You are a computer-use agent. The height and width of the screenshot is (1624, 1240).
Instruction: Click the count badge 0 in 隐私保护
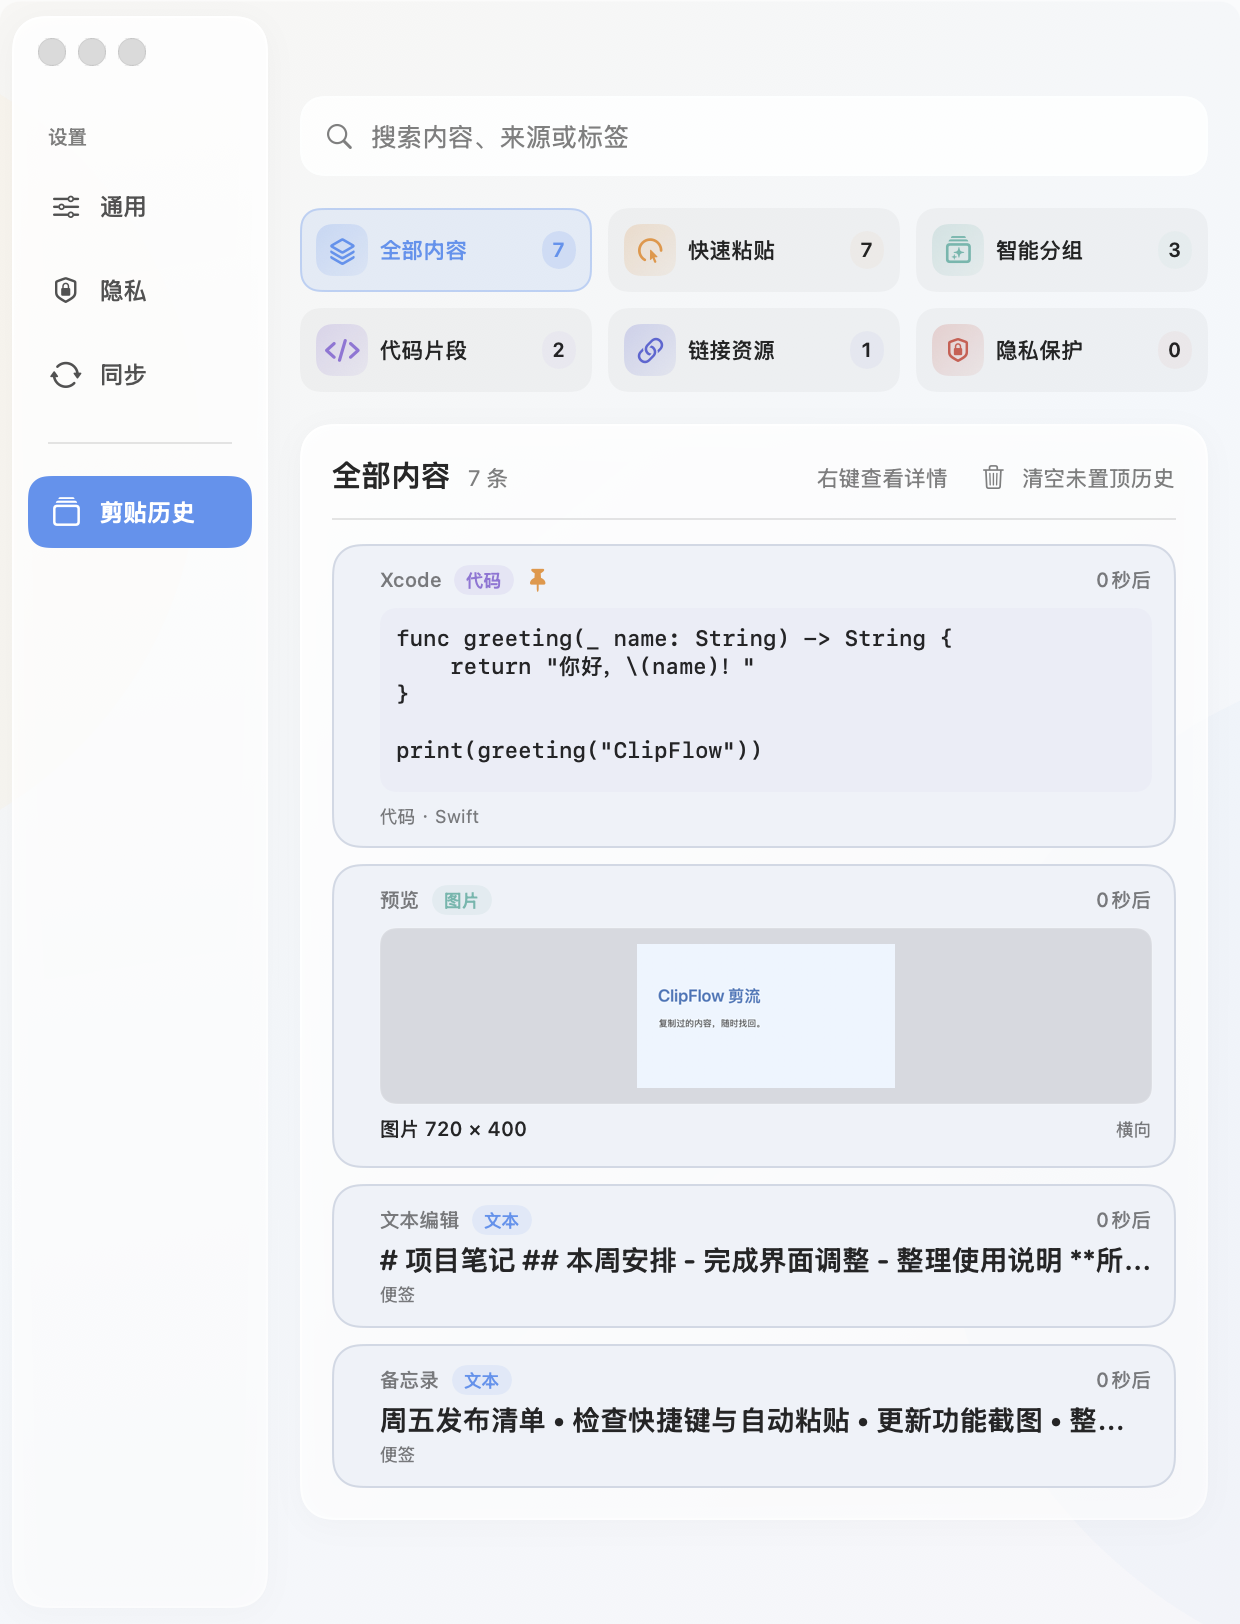point(1175,350)
